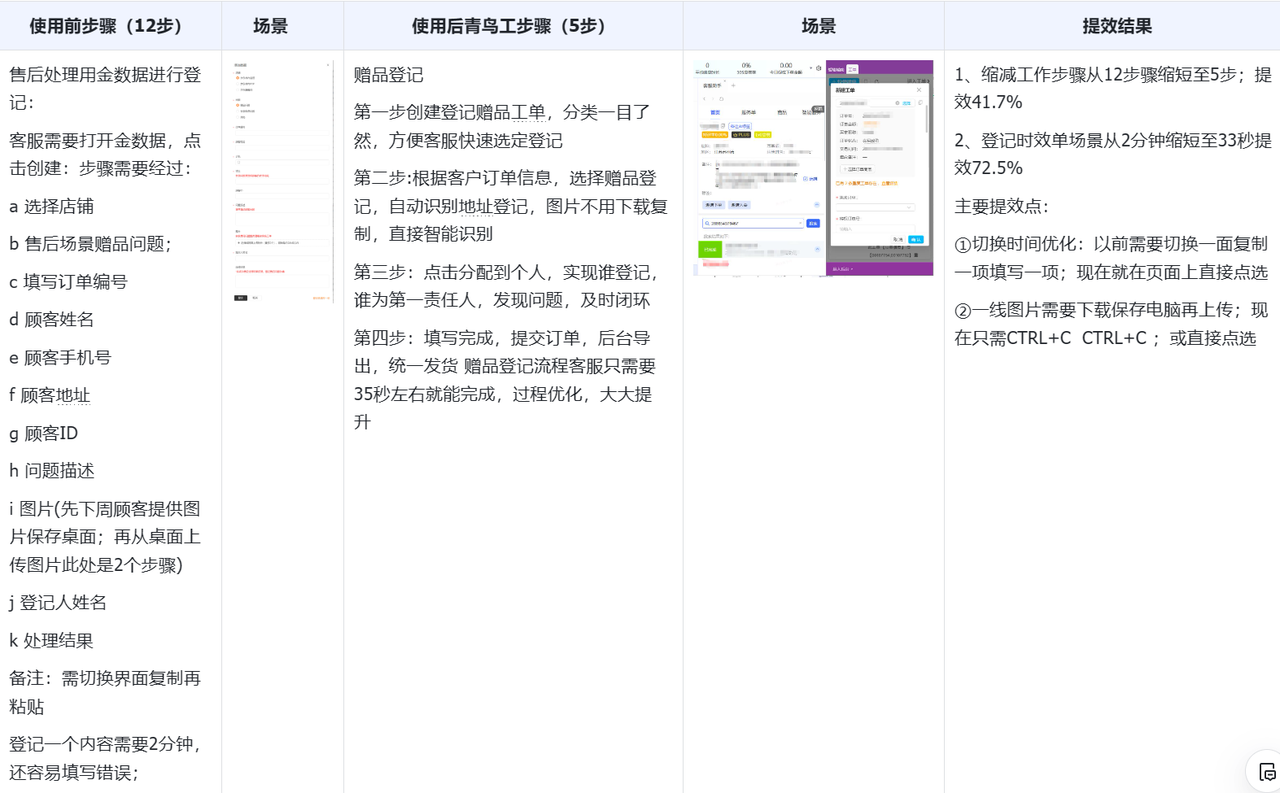Screen dimensions: 1280x793
Task: Click result 1、缩减工作步骤从12步骤缩短至5步
Action: tap(1113, 88)
